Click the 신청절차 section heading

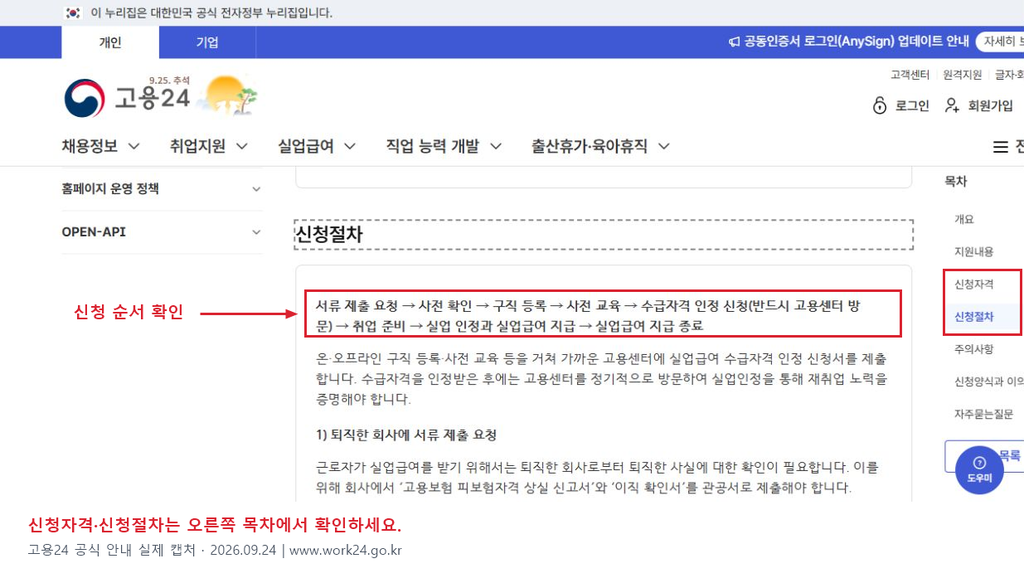[x=328, y=234]
